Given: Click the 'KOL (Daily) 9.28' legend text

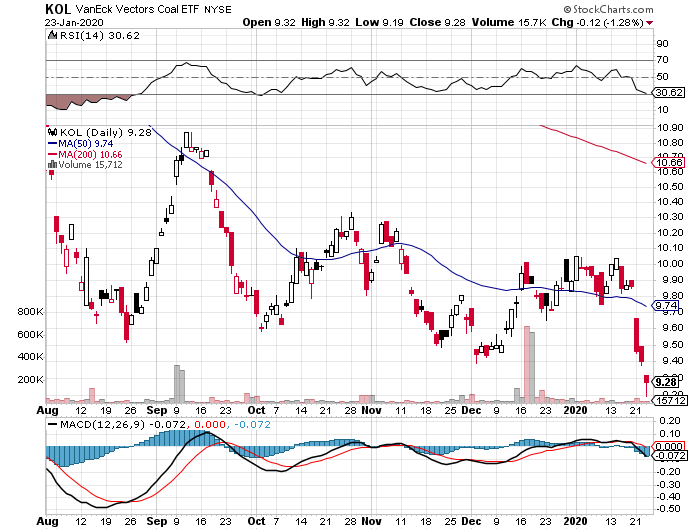Looking at the screenshot, I should click(106, 133).
